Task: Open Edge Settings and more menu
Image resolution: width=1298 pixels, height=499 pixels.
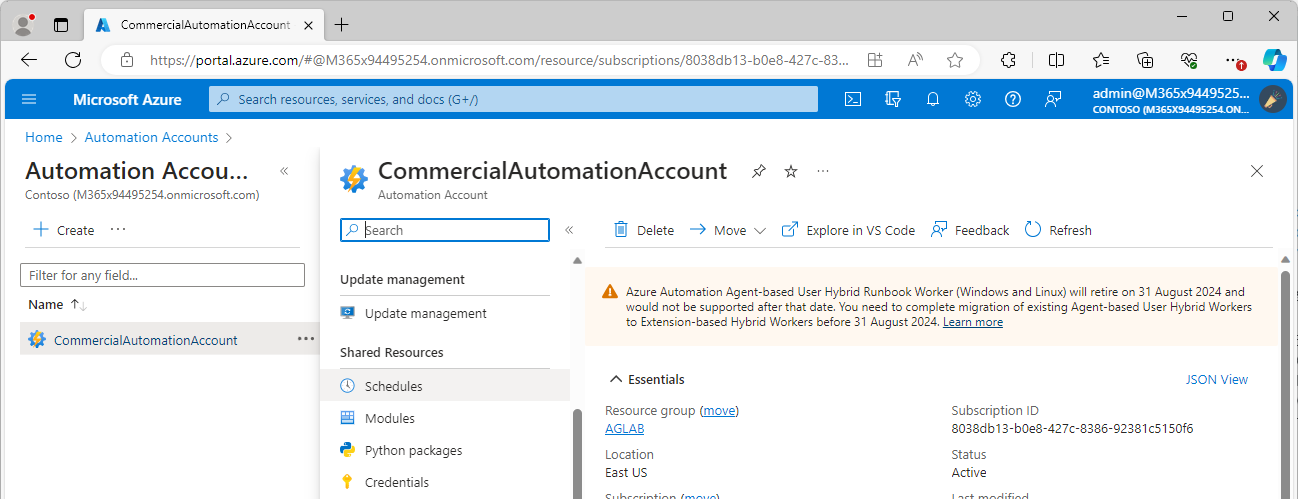Action: pos(1234,60)
